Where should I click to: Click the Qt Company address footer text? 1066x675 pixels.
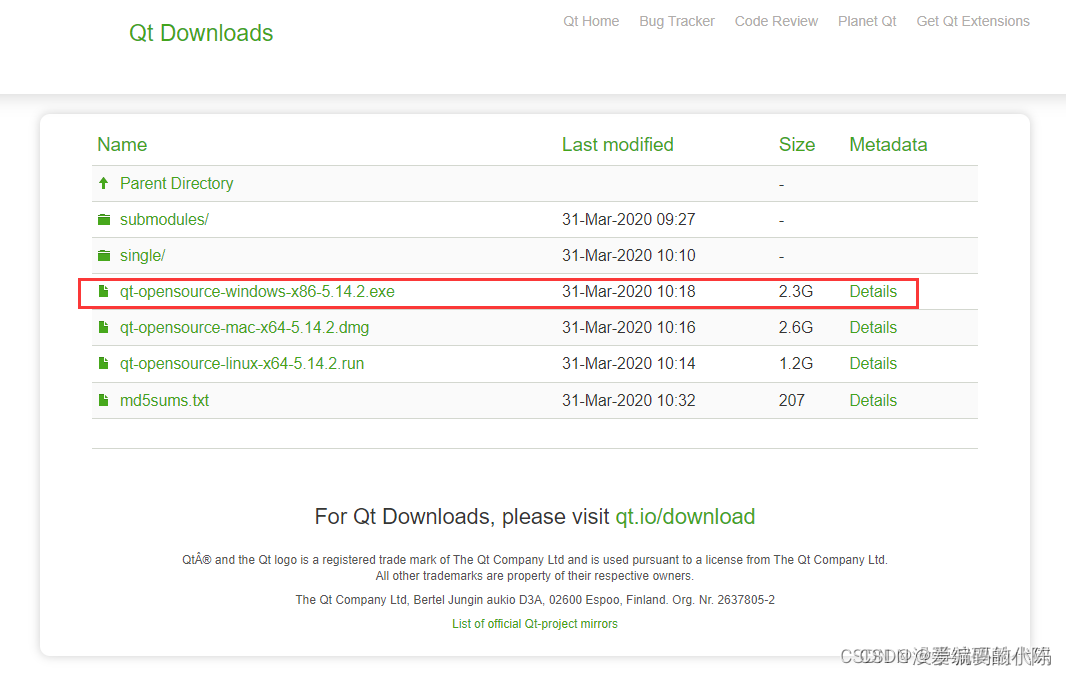point(535,600)
